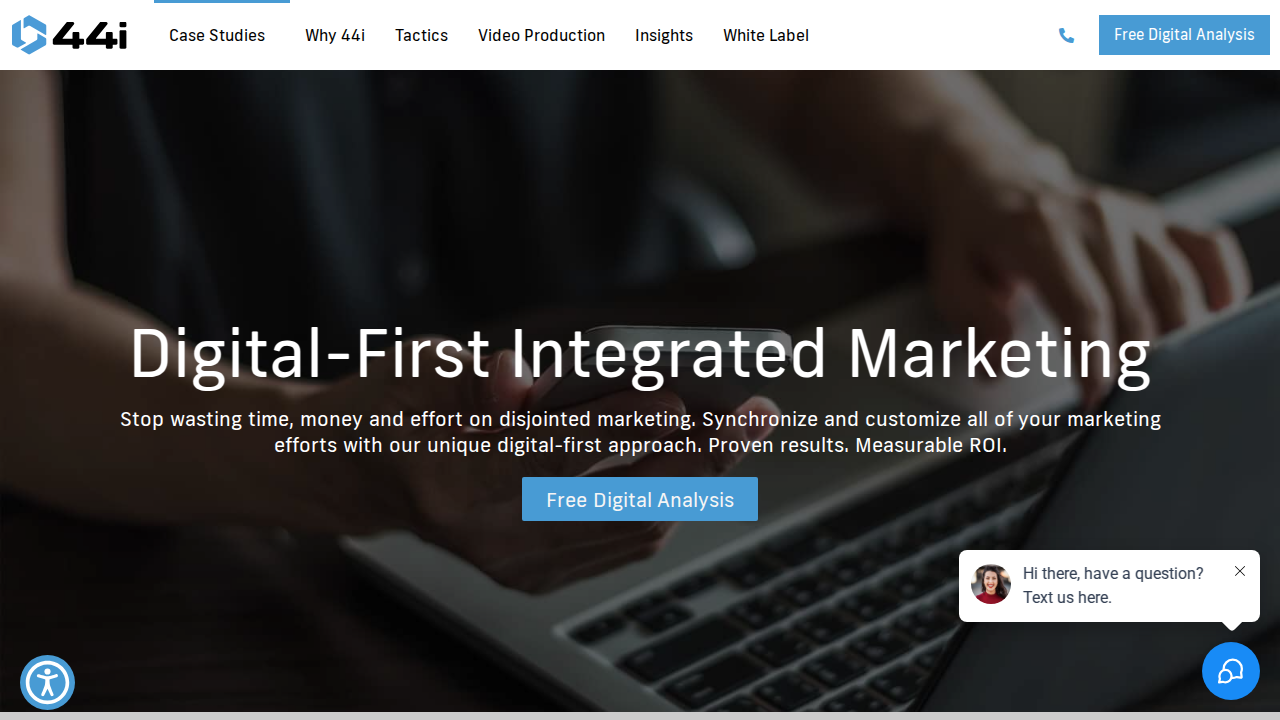Dismiss the 'Hi there' chat popup
The image size is (1280, 720).
coord(1240,571)
